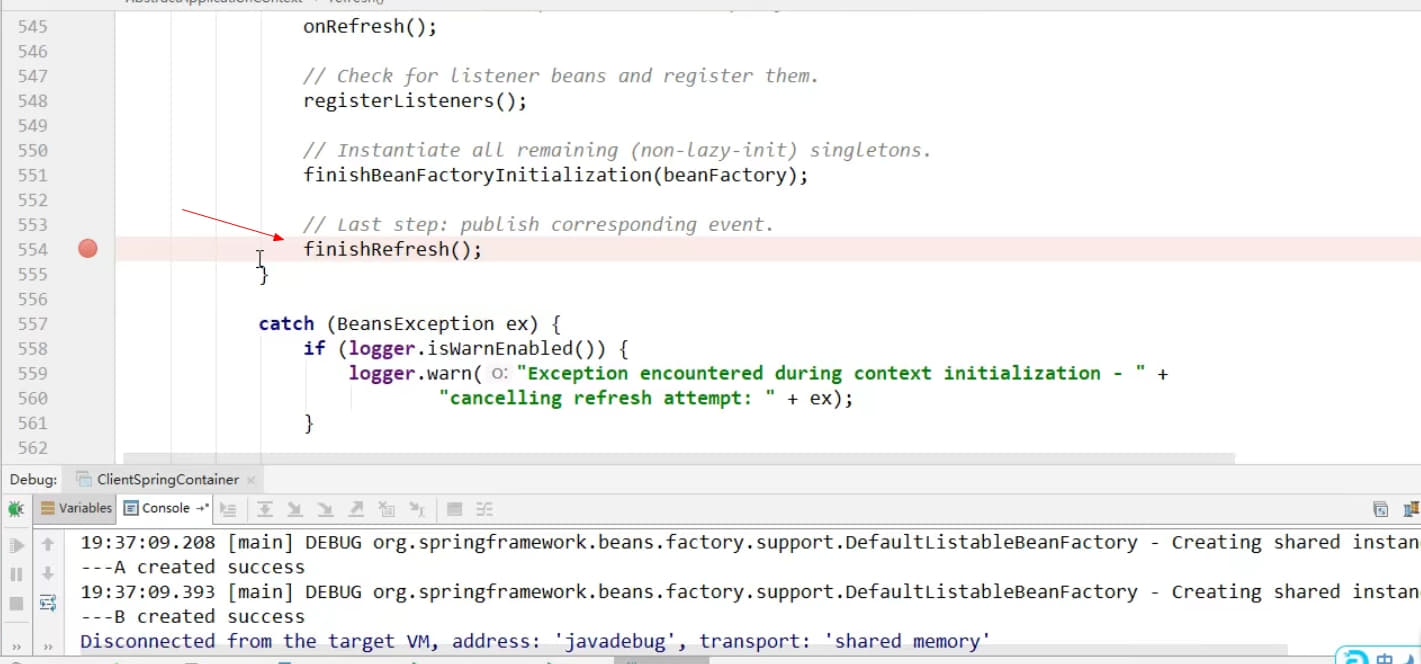Toggle the breakpoint on line 554

[88, 249]
